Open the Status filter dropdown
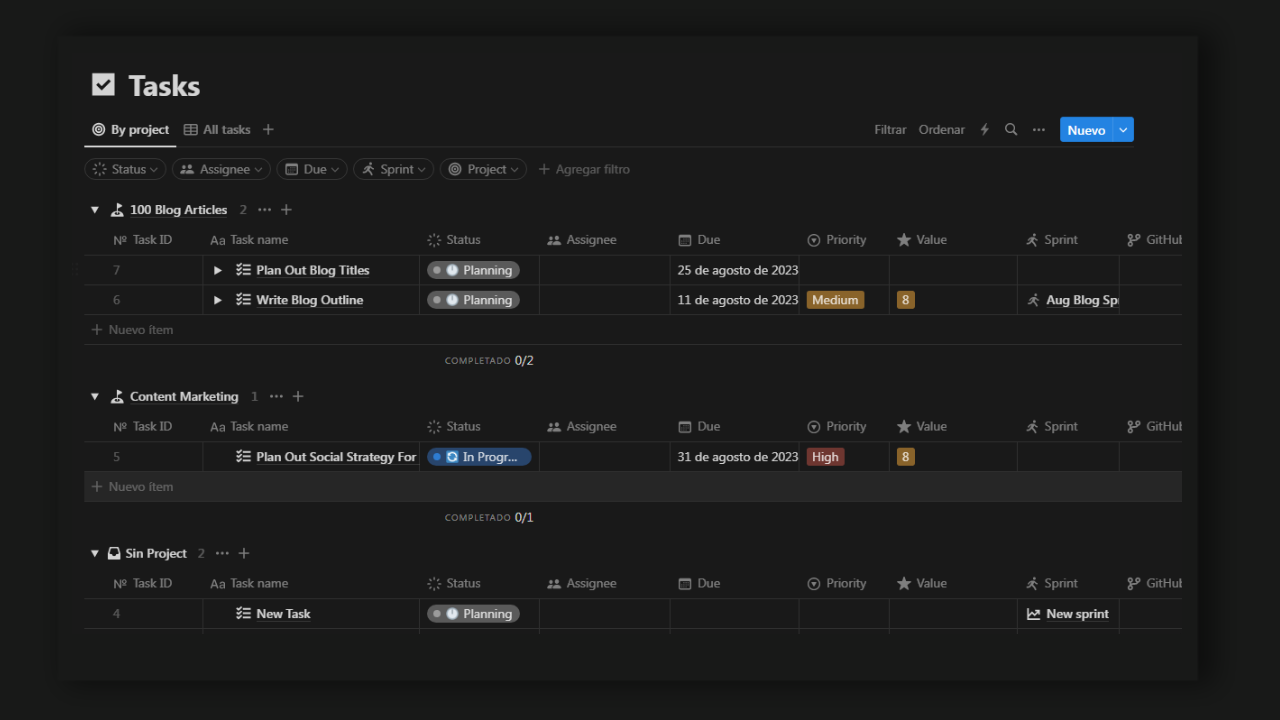This screenshot has height=720, width=1280. coord(126,169)
